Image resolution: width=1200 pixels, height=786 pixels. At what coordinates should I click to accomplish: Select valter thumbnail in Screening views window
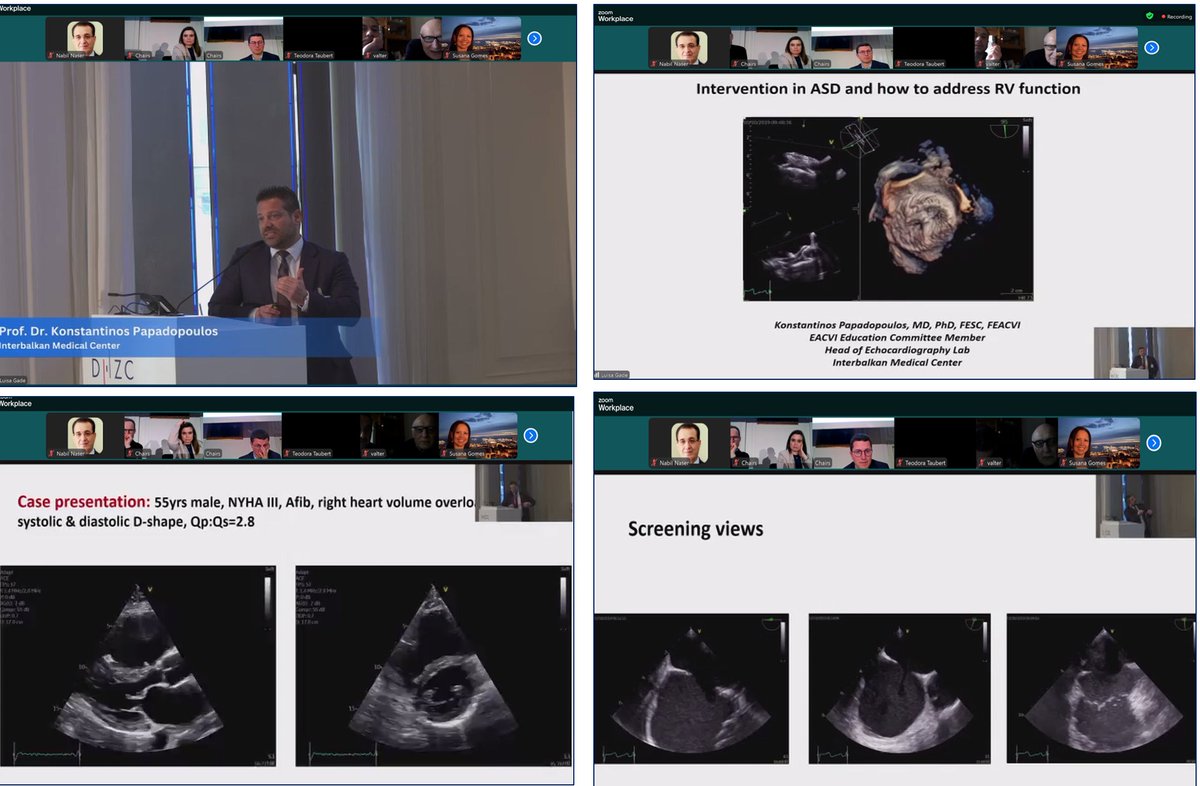tap(1016, 443)
